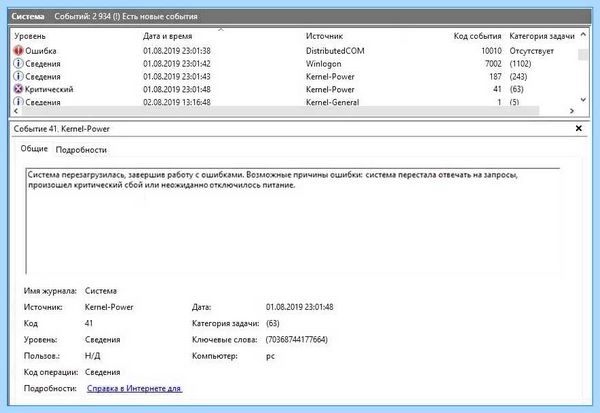Click event code 187 cell
The image size is (600, 413).
(x=495, y=77)
